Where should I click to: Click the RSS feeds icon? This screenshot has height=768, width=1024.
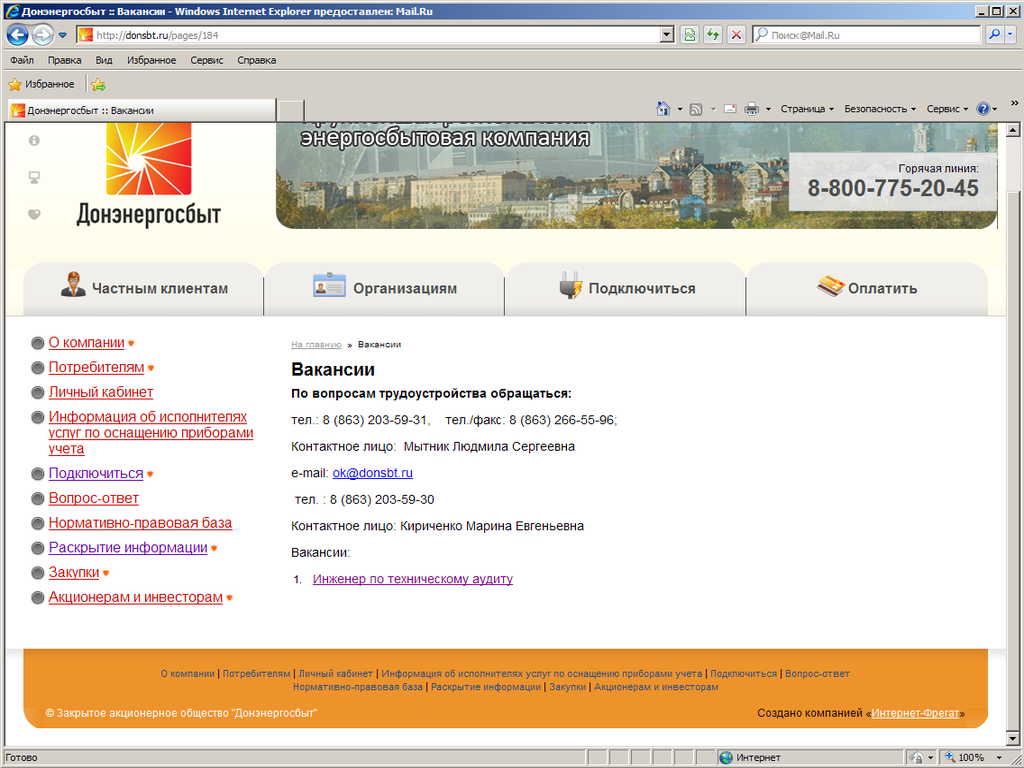point(696,109)
